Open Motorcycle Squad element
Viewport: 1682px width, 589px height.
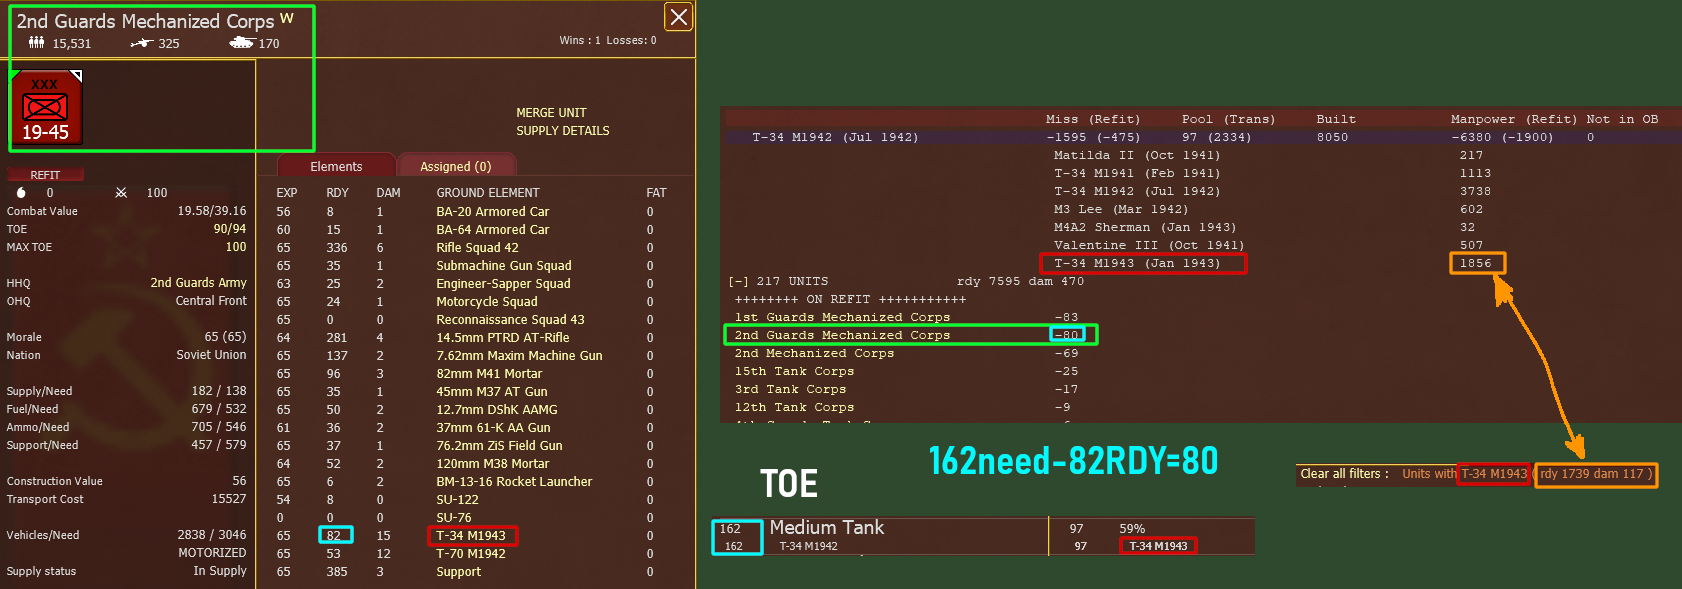[486, 302]
